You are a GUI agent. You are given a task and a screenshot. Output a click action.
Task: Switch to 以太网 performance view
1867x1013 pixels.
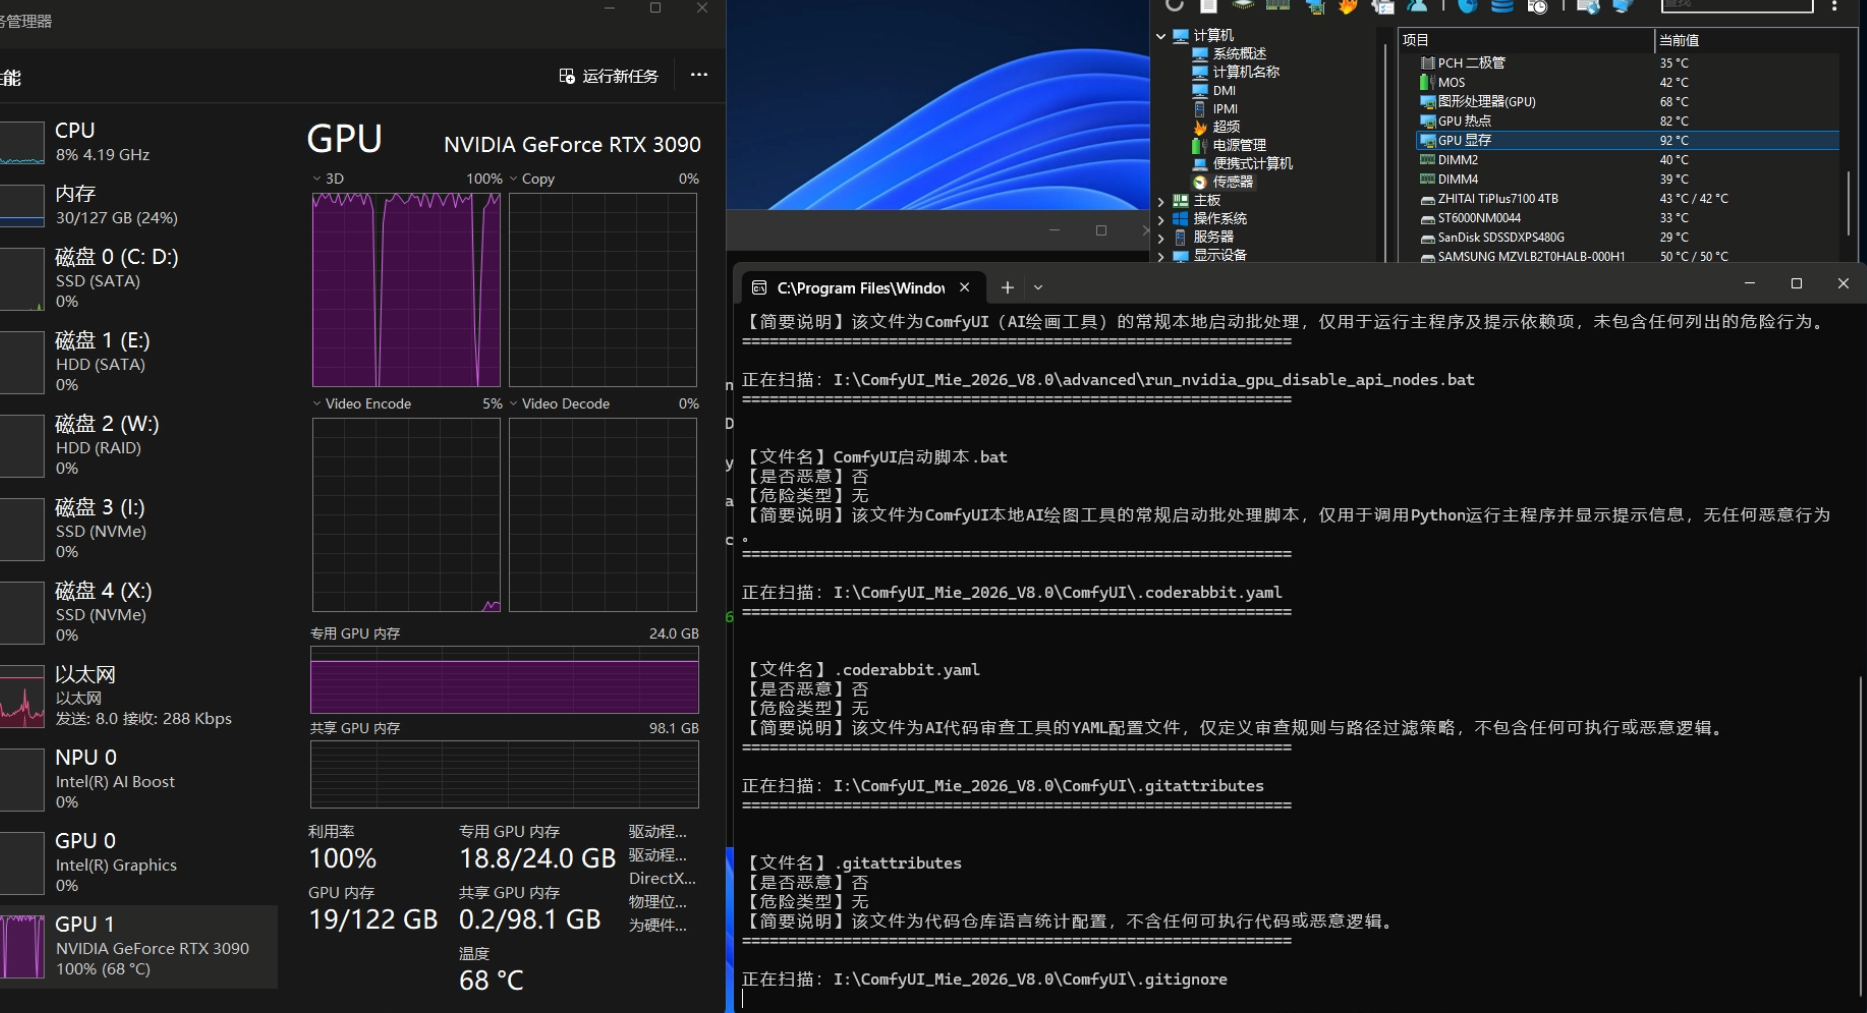(x=138, y=695)
